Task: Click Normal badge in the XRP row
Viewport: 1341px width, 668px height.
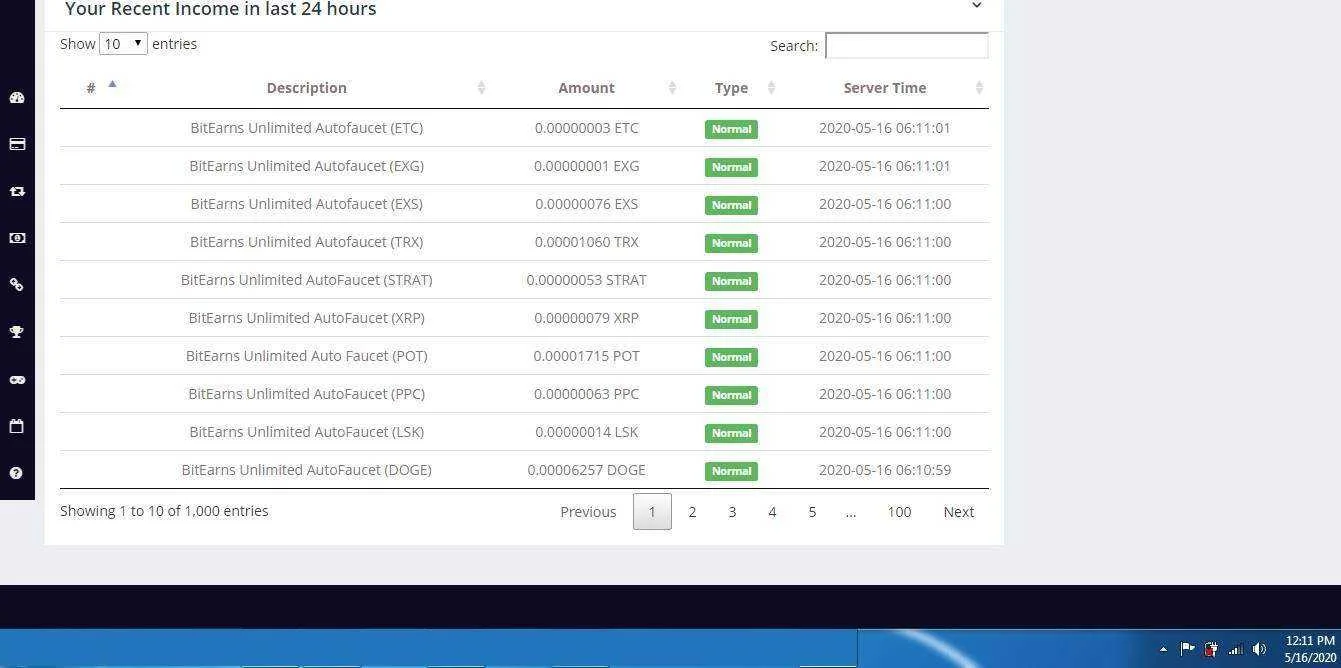Action: [x=731, y=319]
